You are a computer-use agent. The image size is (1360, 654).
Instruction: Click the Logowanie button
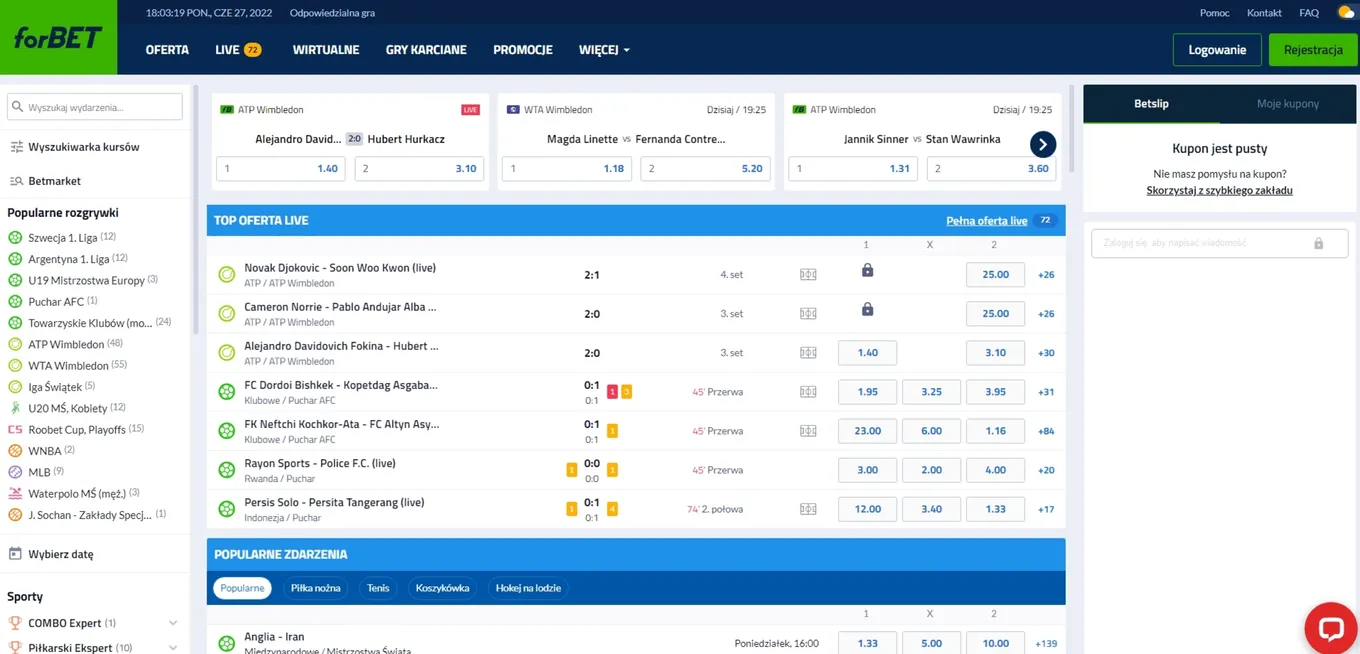pos(1217,50)
